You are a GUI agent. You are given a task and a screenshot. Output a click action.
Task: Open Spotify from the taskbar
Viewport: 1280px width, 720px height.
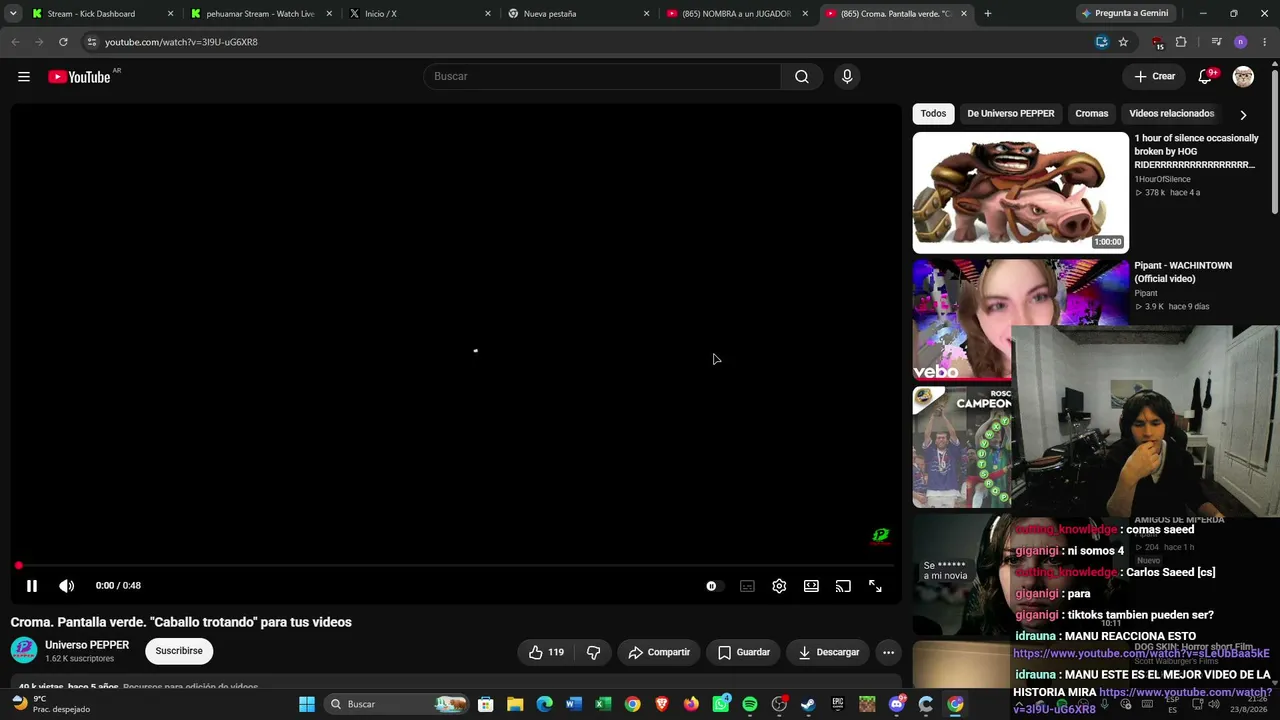coord(750,704)
